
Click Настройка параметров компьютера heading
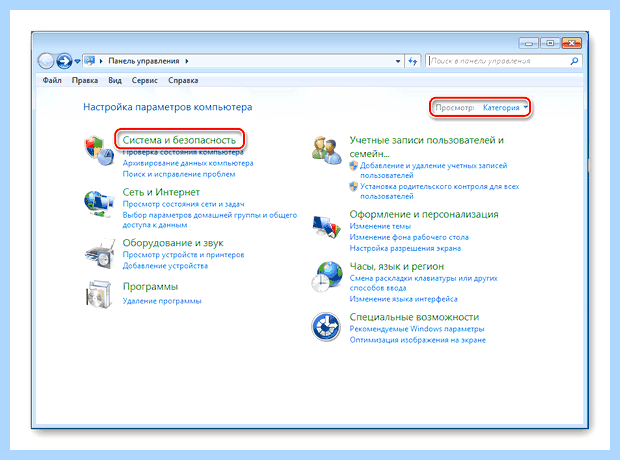(168, 107)
